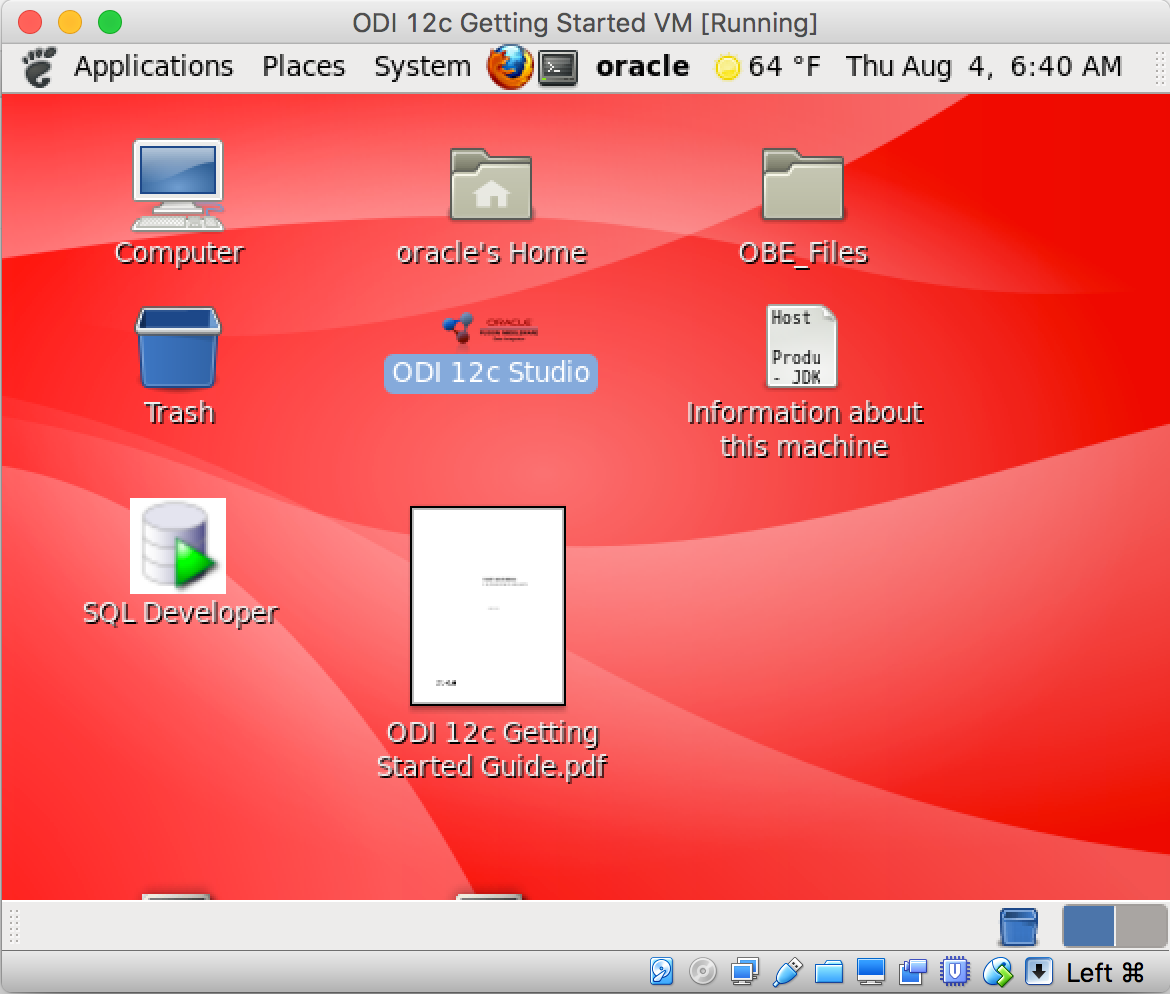Viewport: 1170px width, 994px height.
Task: Click the OBE_Files label text
Action: [x=804, y=253]
